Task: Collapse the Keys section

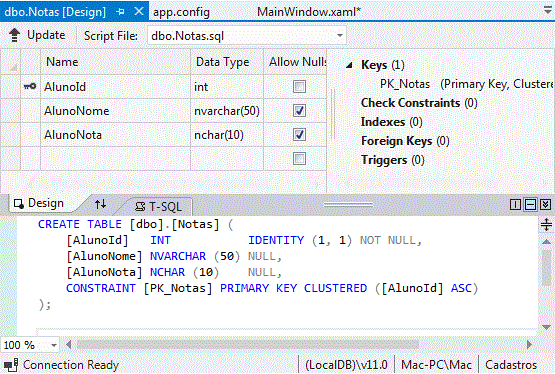Action: coord(350,65)
